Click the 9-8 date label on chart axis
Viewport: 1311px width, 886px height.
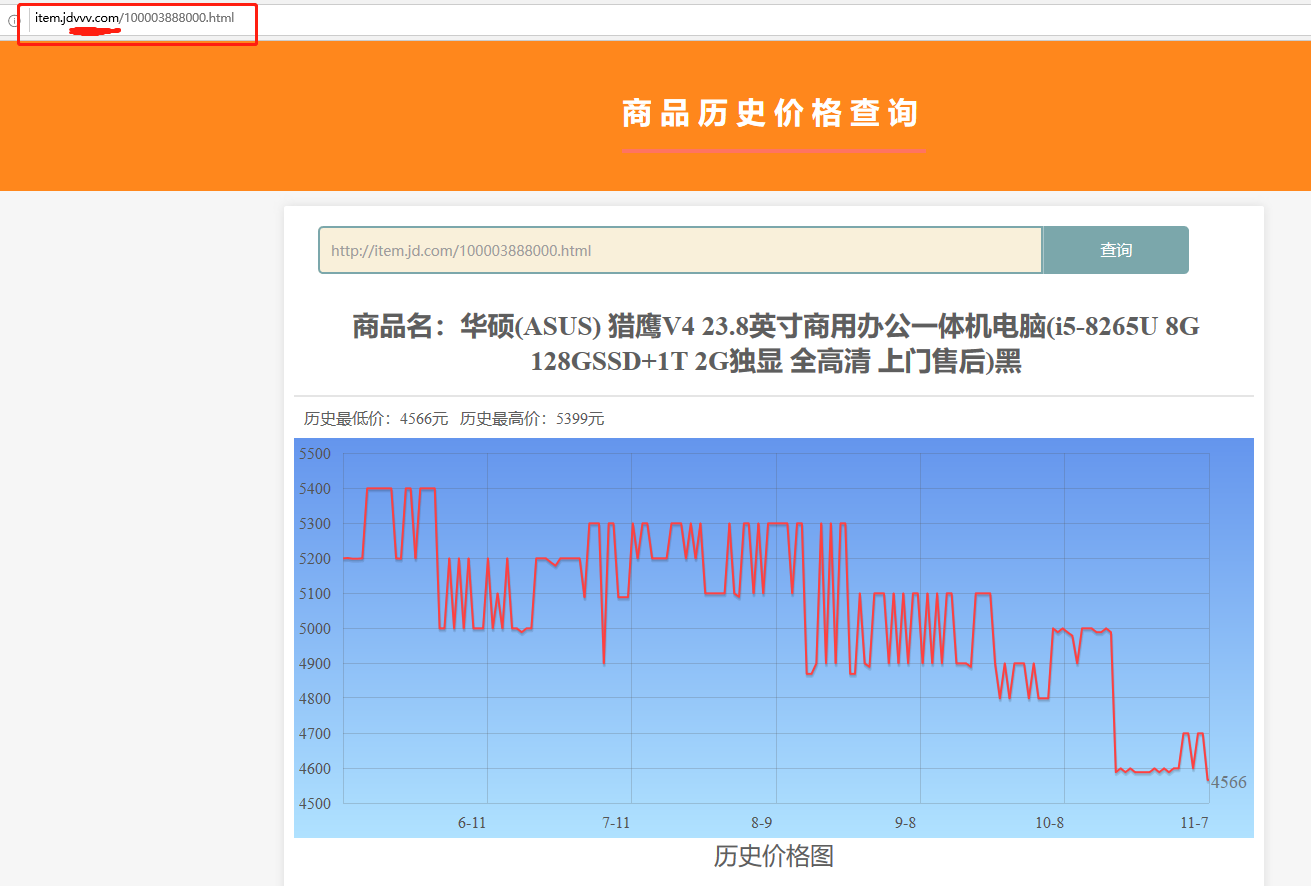[x=905, y=823]
